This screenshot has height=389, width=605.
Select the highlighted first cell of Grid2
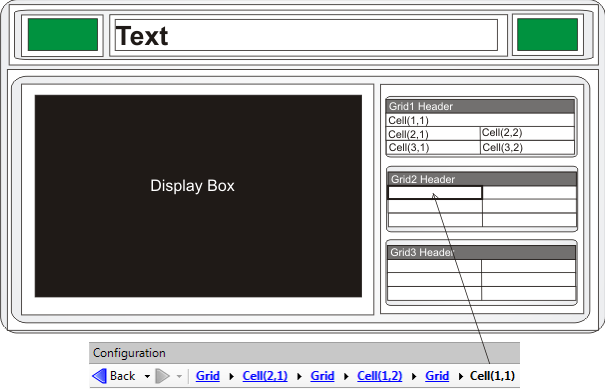[435, 193]
